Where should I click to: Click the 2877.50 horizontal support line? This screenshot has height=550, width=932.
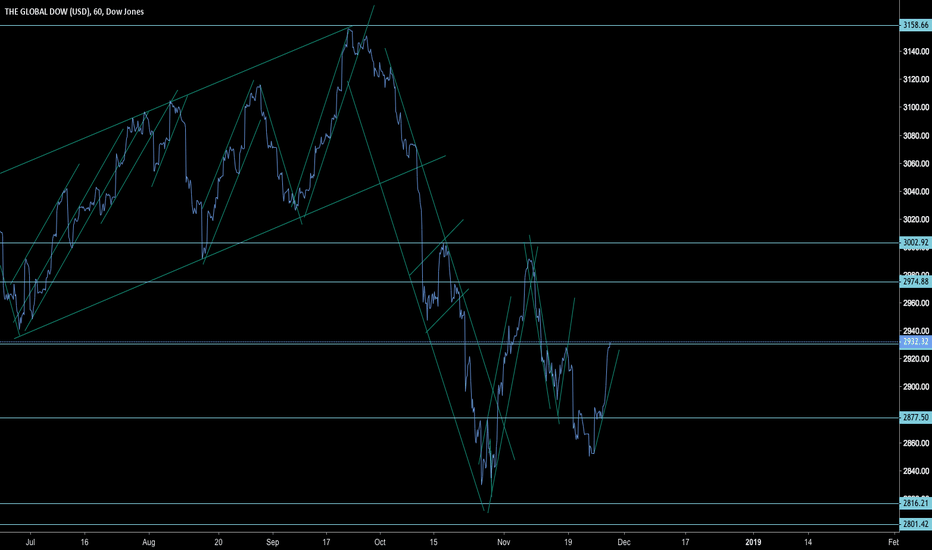click(449, 418)
